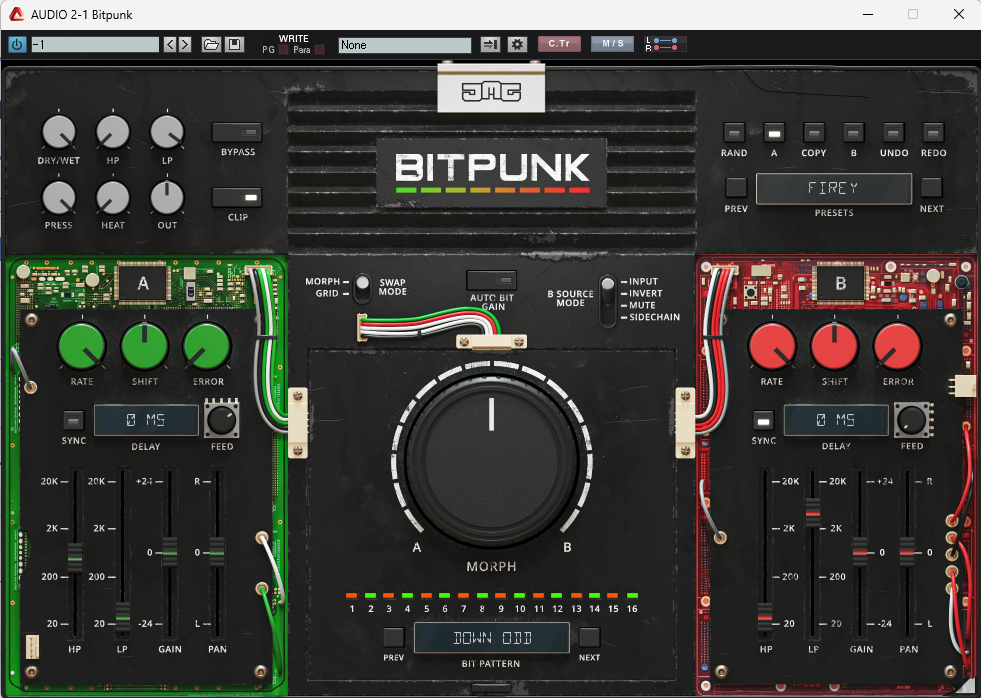Click the HEAT knob
The image size is (981, 698).
(x=113, y=198)
